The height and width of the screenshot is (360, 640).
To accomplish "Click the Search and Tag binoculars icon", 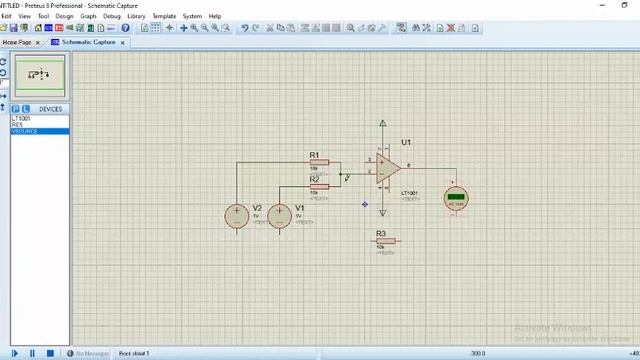I will pos(416,28).
